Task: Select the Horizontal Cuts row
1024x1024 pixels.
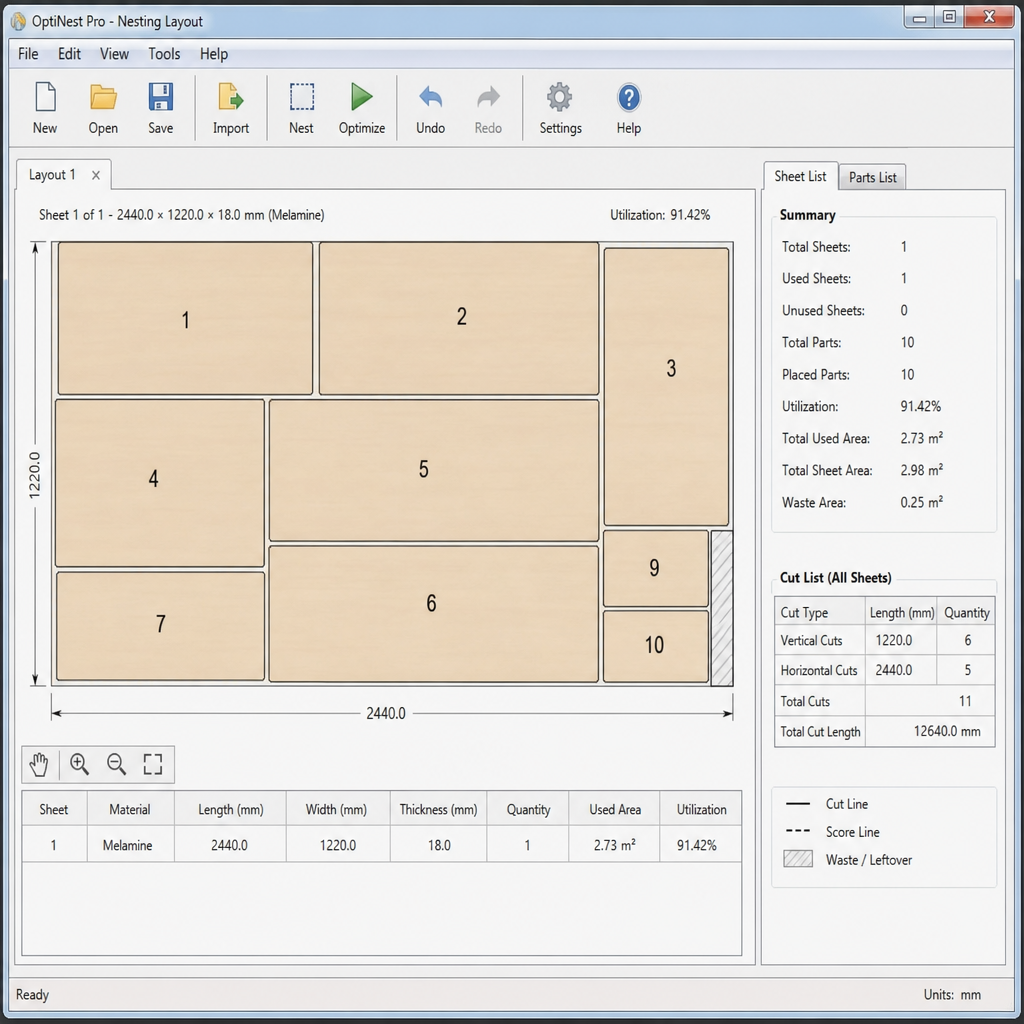Action: pos(884,670)
